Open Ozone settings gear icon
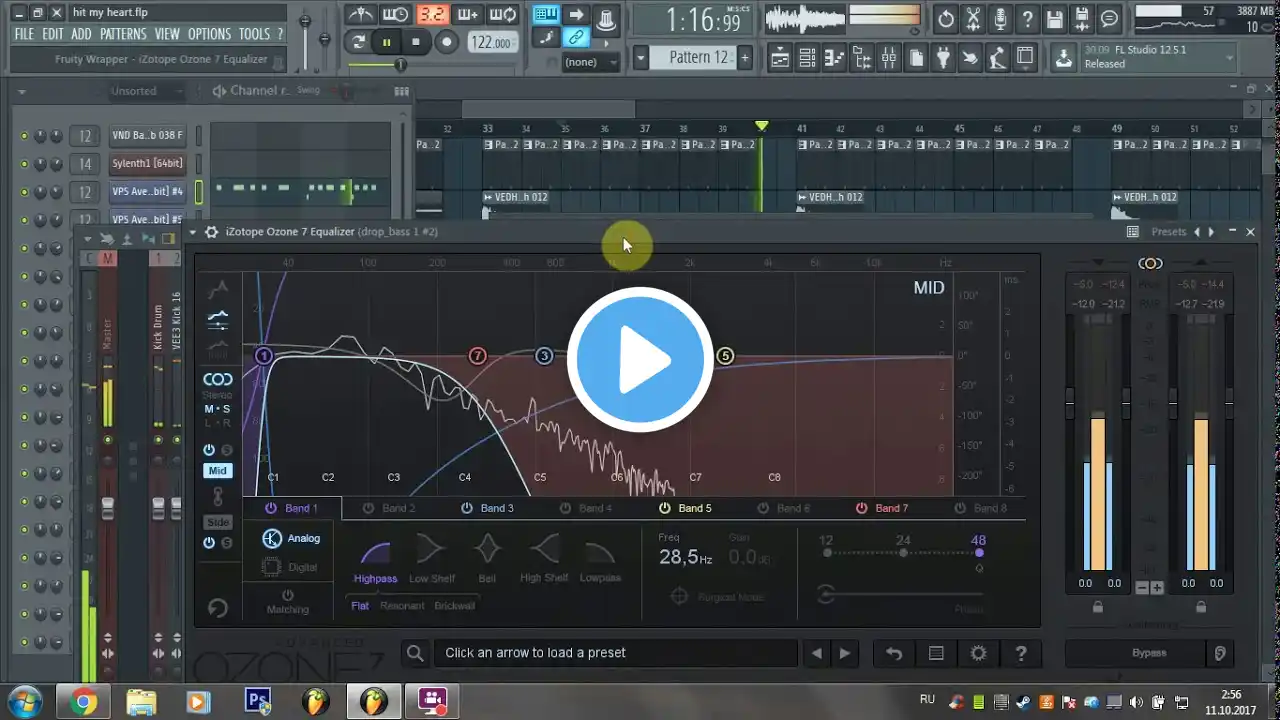This screenshot has width=1280, height=720. pyautogui.click(x=978, y=653)
